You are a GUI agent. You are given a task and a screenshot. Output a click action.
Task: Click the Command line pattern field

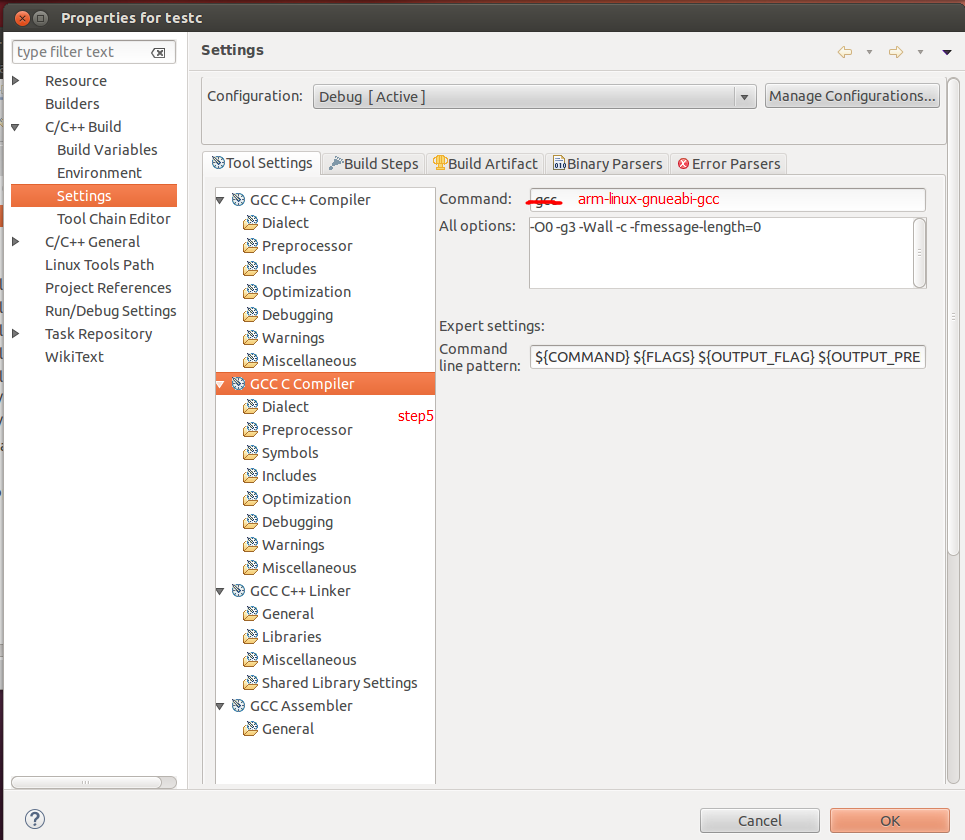click(727, 357)
